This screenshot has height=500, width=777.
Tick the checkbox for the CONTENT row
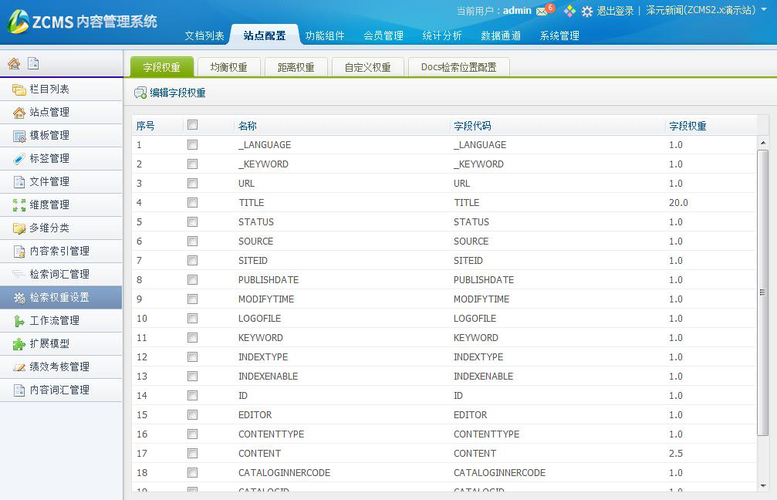[x=192, y=453]
